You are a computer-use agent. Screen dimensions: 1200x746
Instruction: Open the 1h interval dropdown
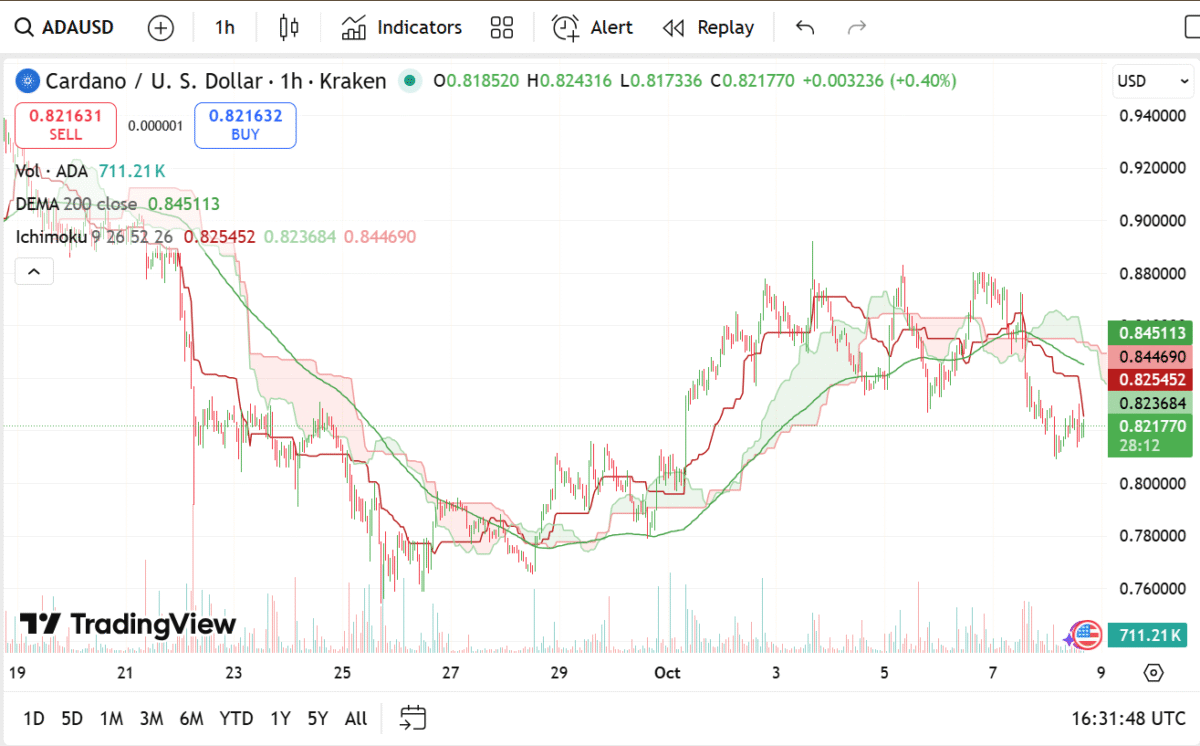tap(225, 27)
